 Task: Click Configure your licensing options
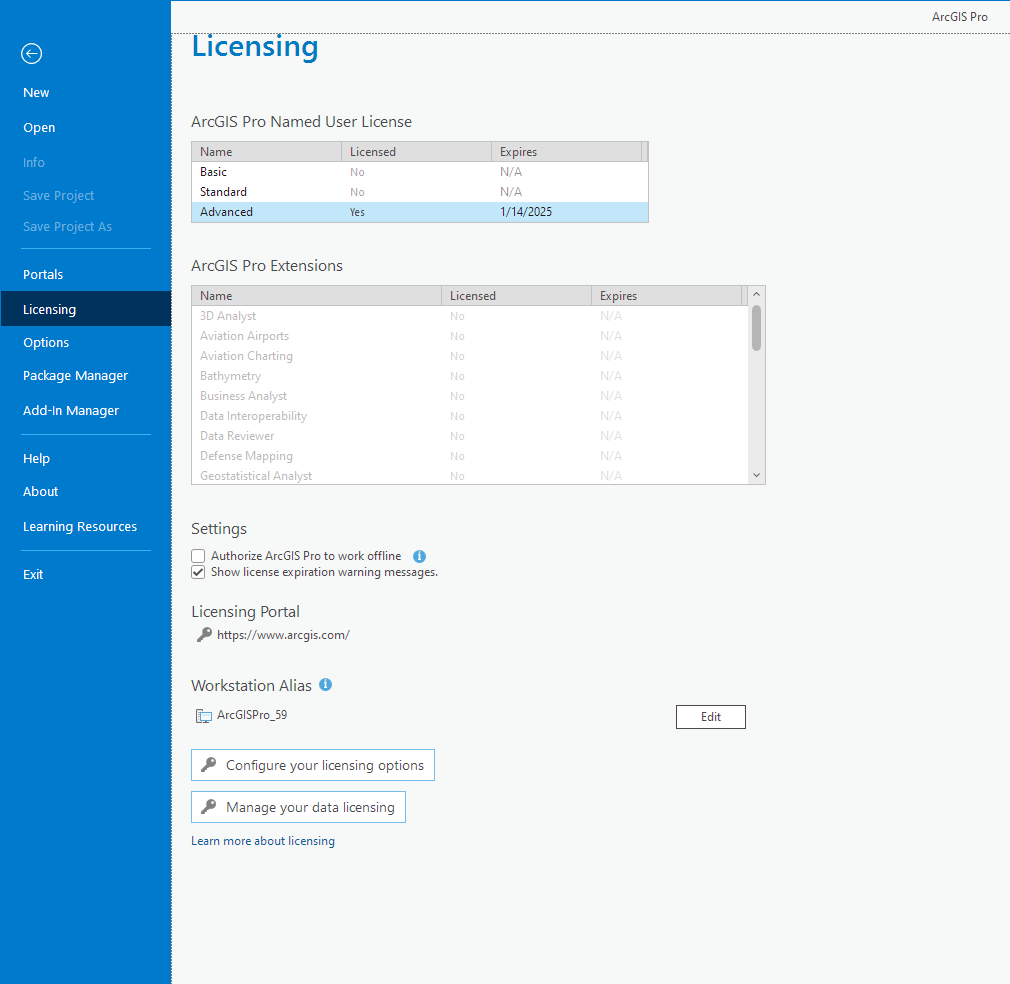tap(312, 765)
